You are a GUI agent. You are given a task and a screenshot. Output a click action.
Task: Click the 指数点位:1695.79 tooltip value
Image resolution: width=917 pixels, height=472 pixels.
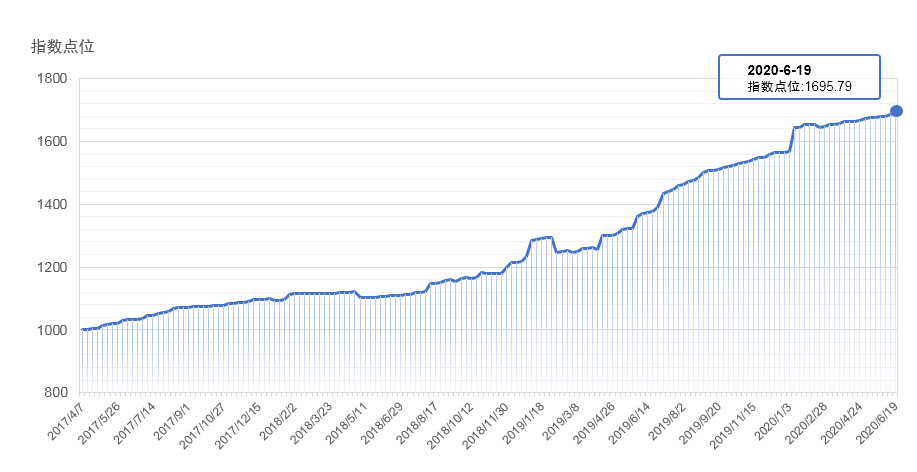coord(799,87)
